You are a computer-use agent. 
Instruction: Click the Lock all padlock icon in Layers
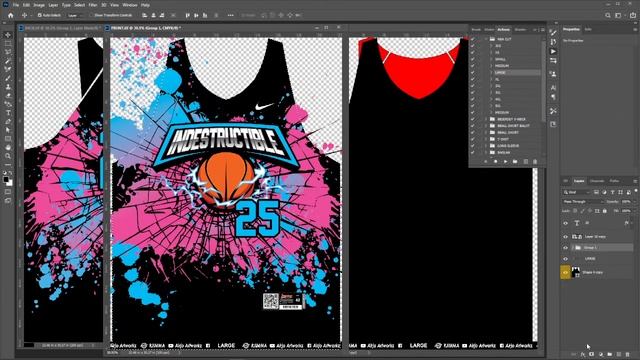[x=605, y=211]
